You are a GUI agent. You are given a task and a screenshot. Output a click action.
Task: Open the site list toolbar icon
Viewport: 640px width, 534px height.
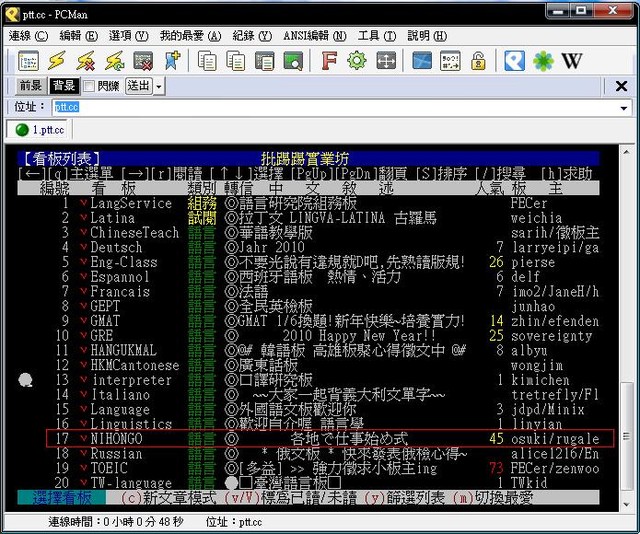coord(29,61)
